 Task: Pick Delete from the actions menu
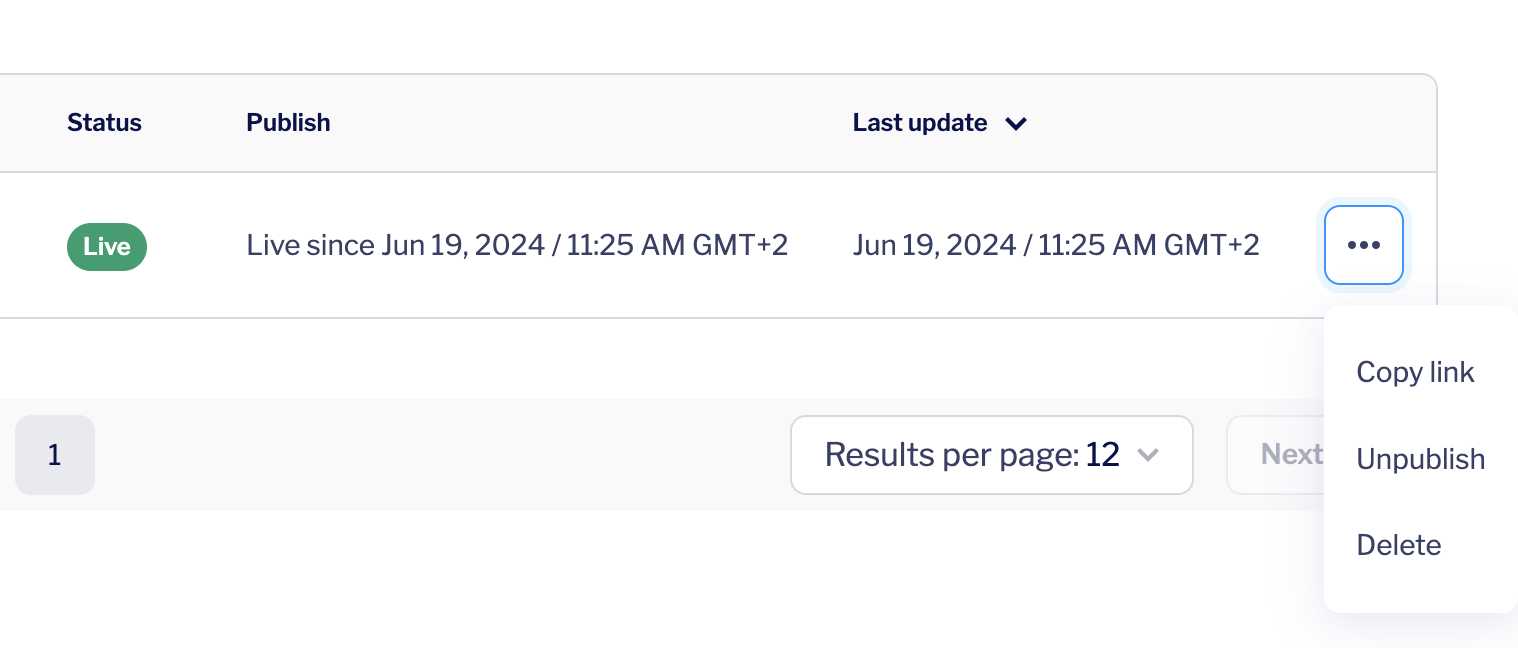pos(1398,545)
